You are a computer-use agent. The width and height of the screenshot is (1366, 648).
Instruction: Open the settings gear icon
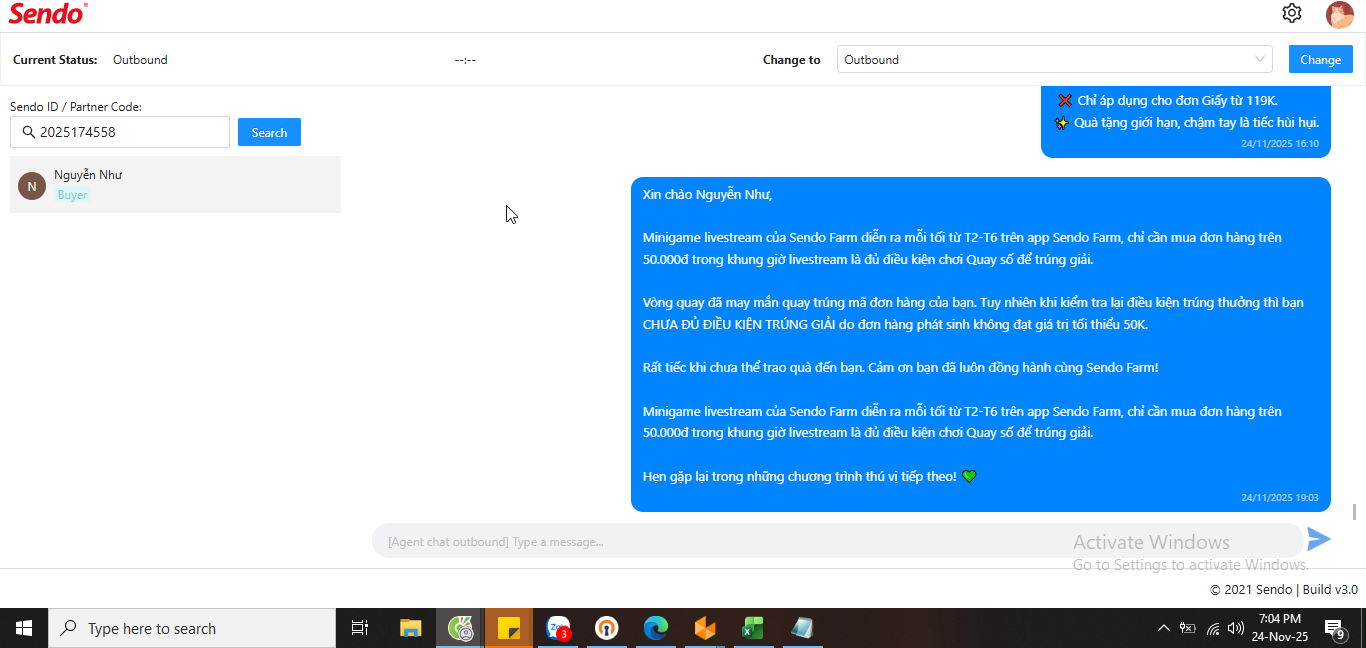pyautogui.click(x=1292, y=13)
